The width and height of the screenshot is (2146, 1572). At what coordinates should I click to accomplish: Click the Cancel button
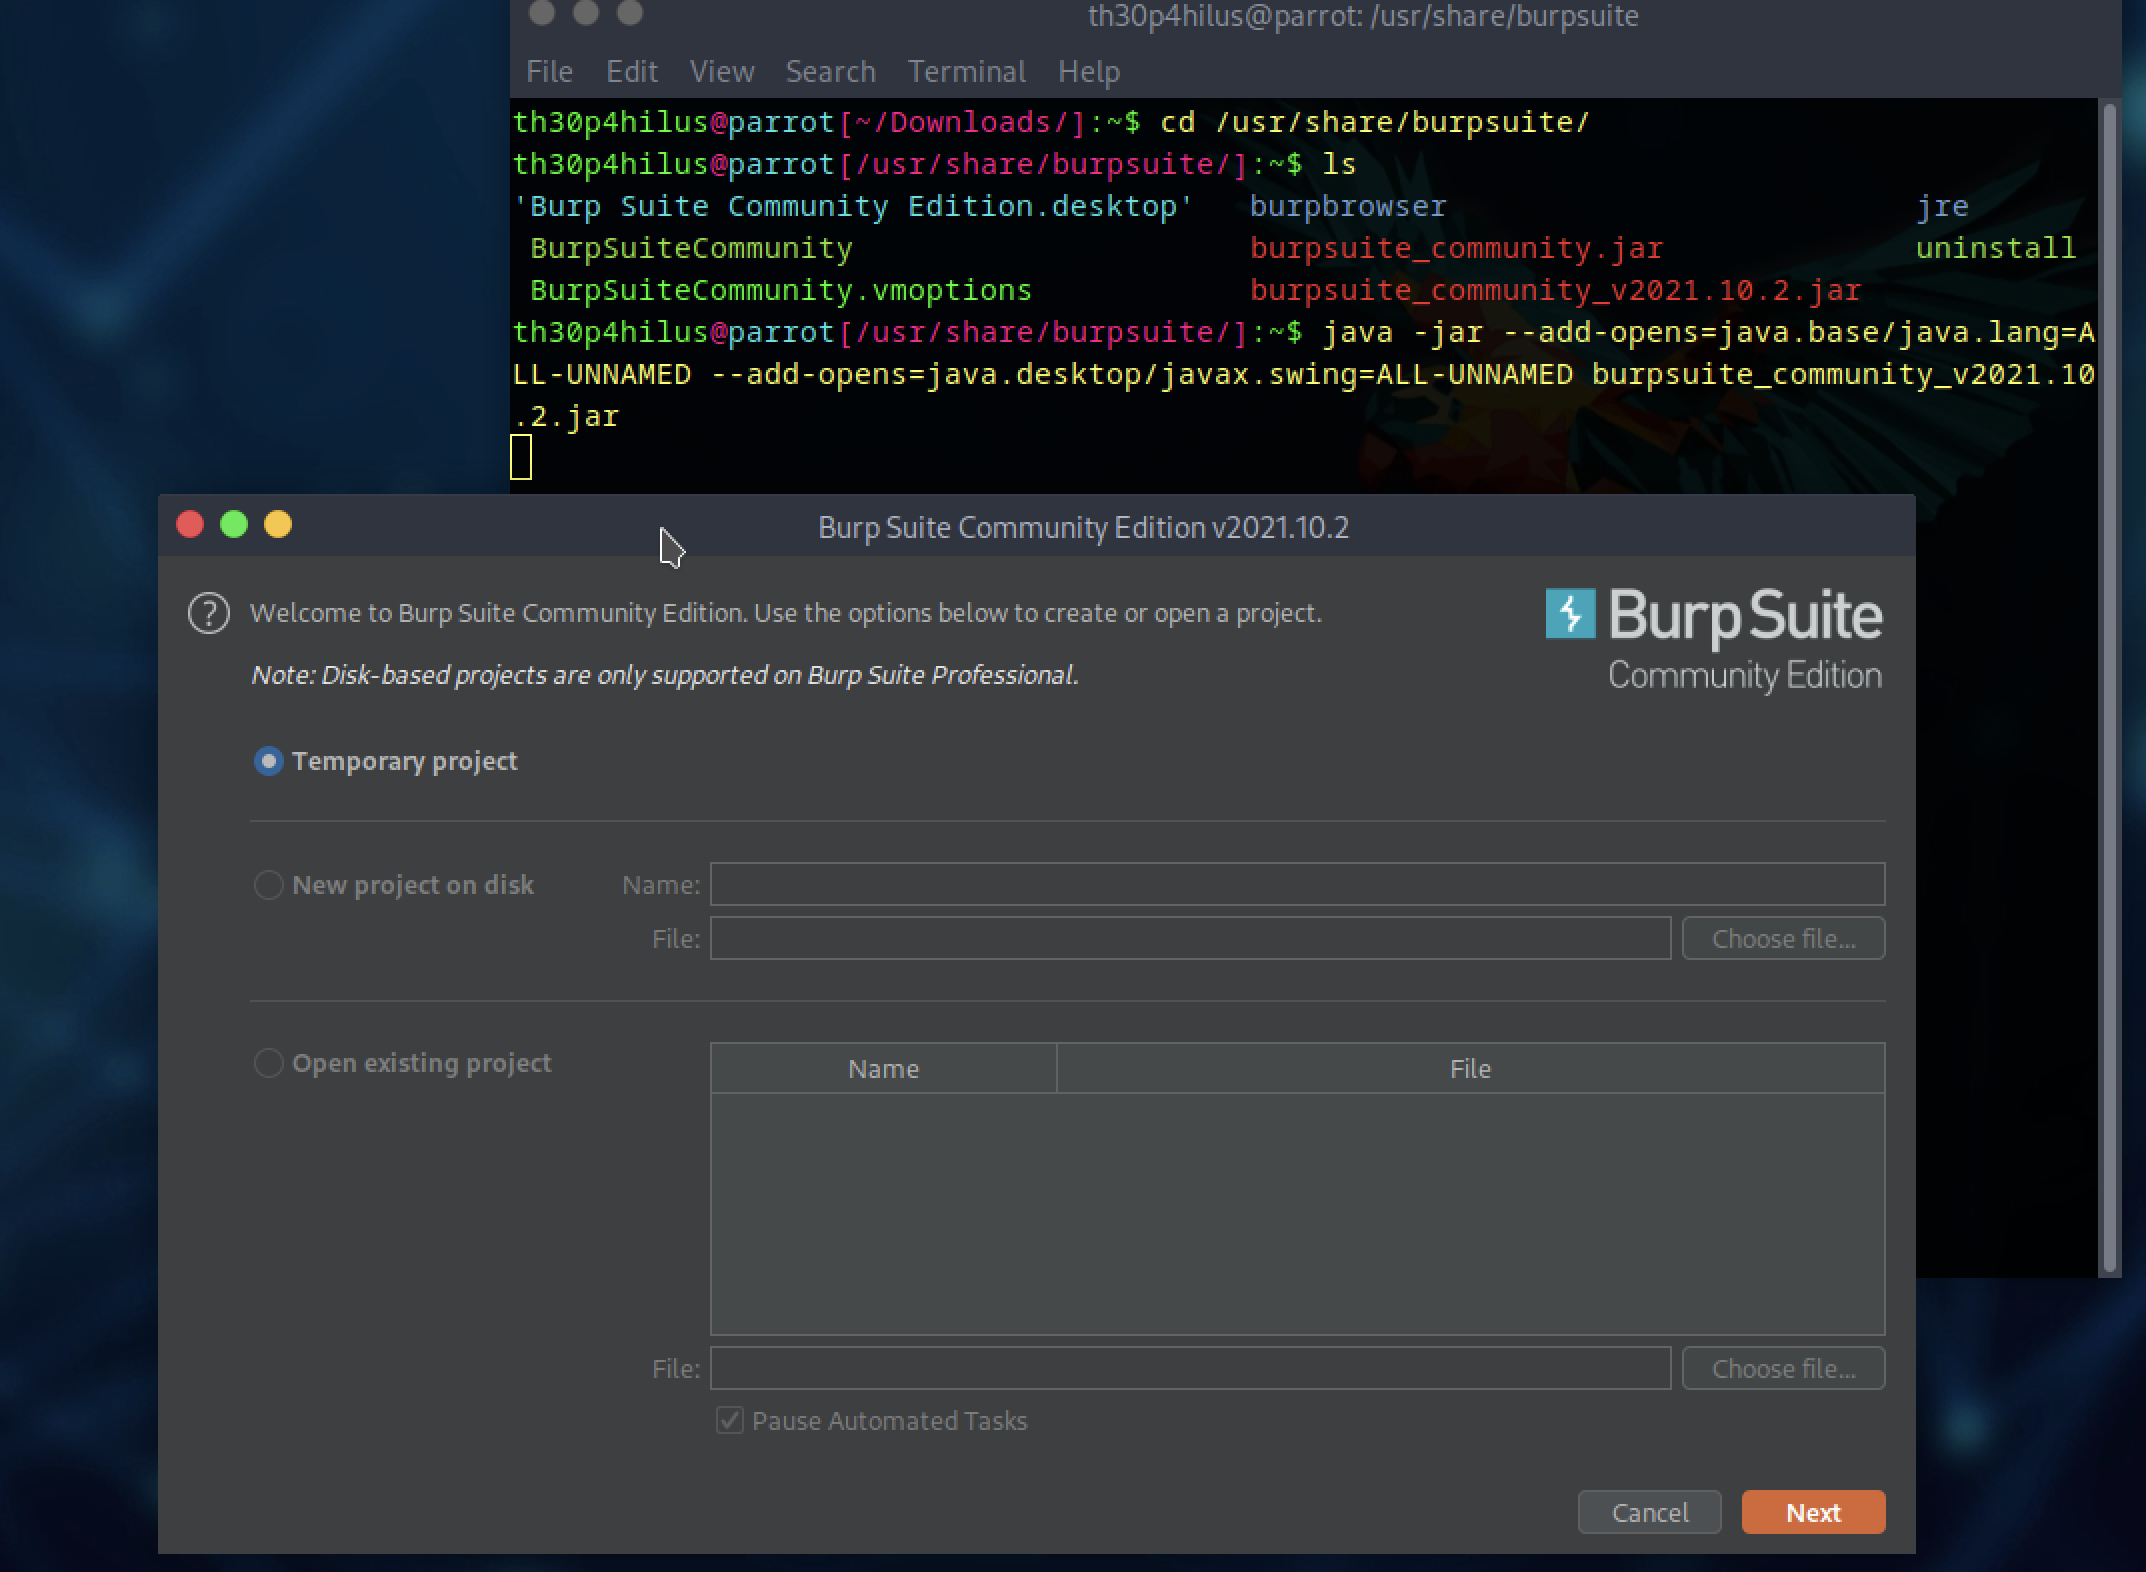click(1649, 1513)
